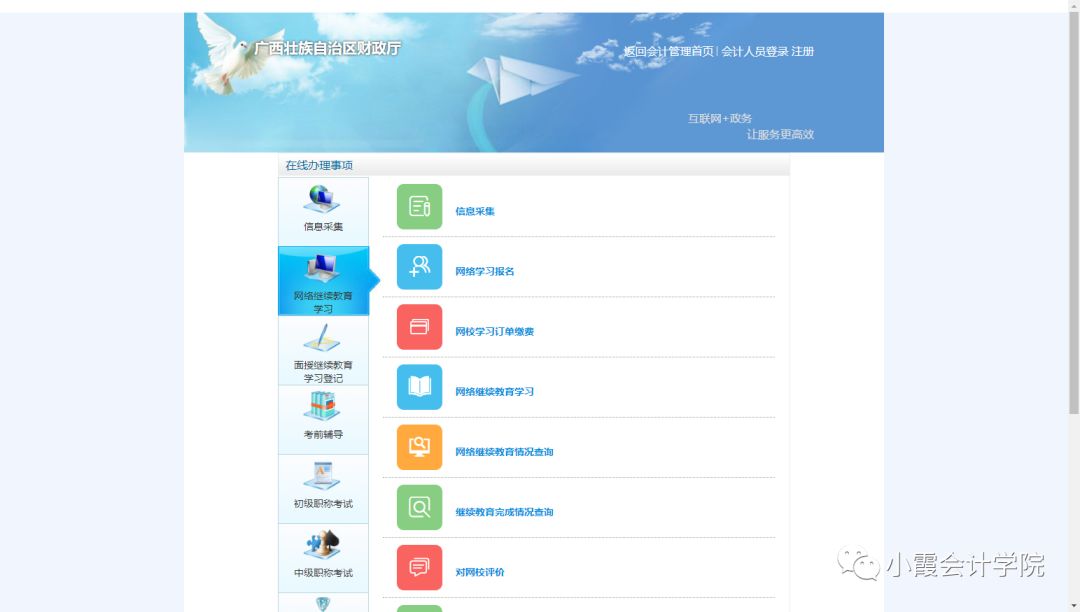Image resolution: width=1080 pixels, height=612 pixels.
Task: Switch to the 网络继续教育学习 sidebar tab
Action: tap(320, 278)
